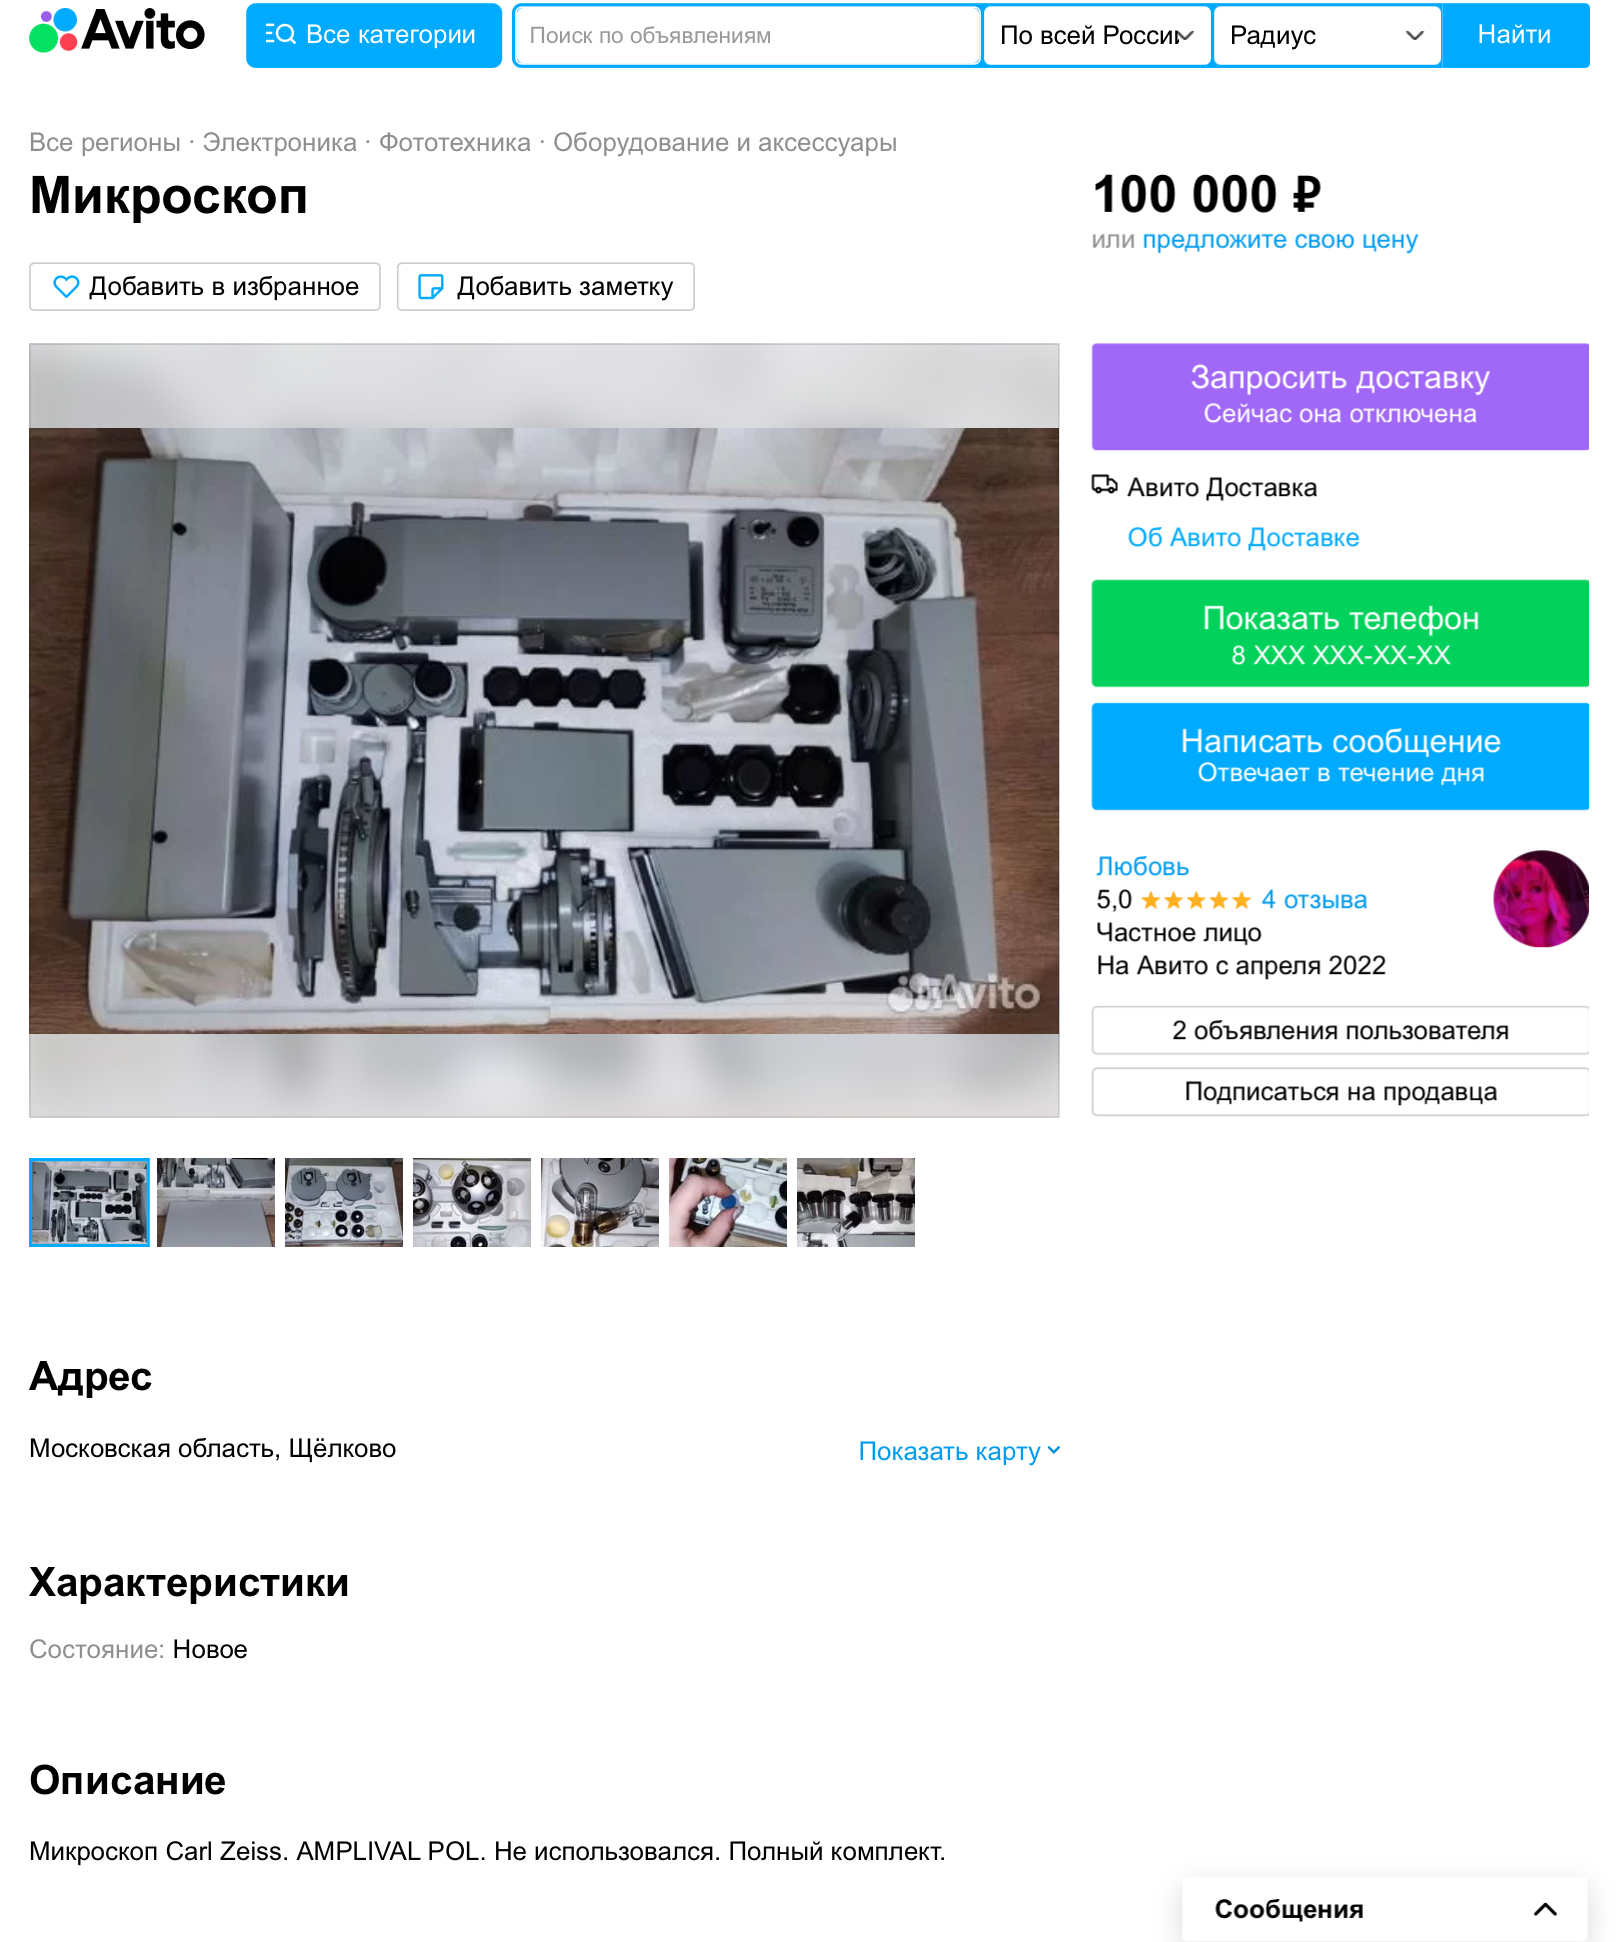Image resolution: width=1620 pixels, height=1942 pixels.
Task: Select the last photo thumbnail with lenses
Action: 856,1202
